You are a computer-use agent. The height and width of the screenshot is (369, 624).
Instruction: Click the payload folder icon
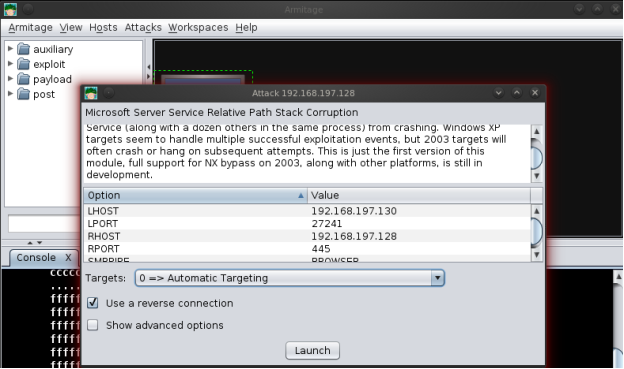(24, 79)
